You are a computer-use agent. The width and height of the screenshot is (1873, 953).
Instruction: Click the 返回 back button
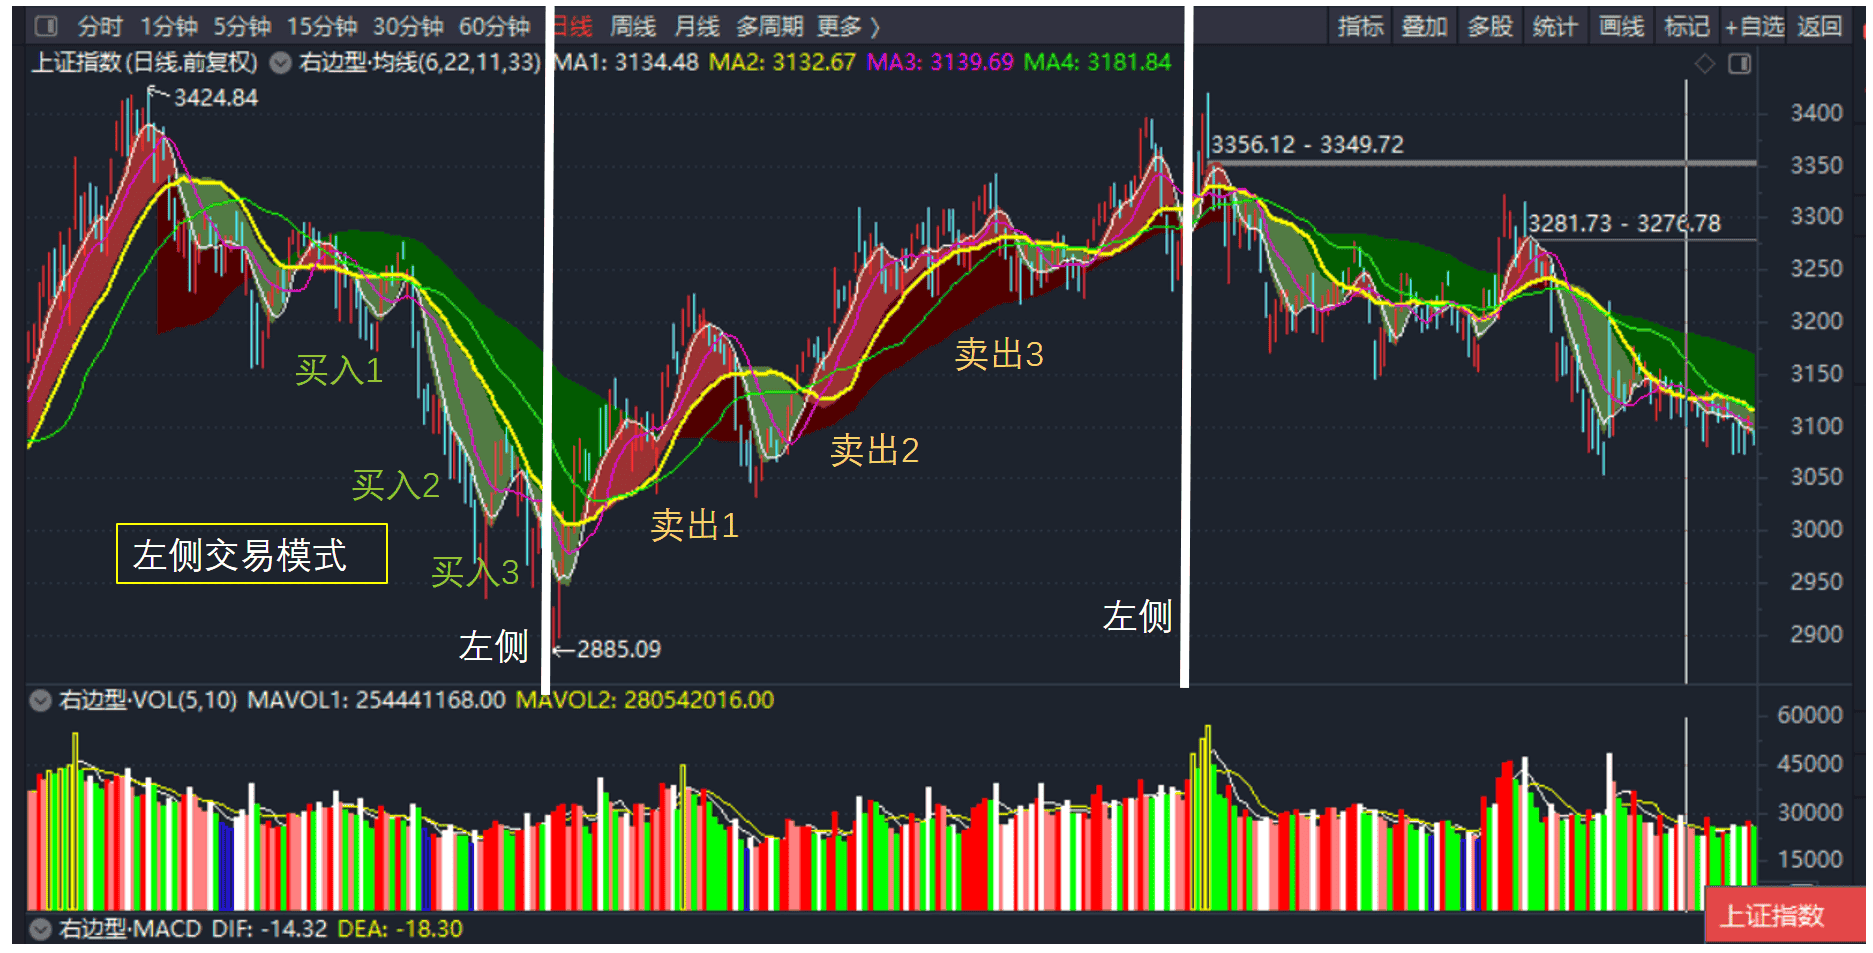click(x=1819, y=26)
